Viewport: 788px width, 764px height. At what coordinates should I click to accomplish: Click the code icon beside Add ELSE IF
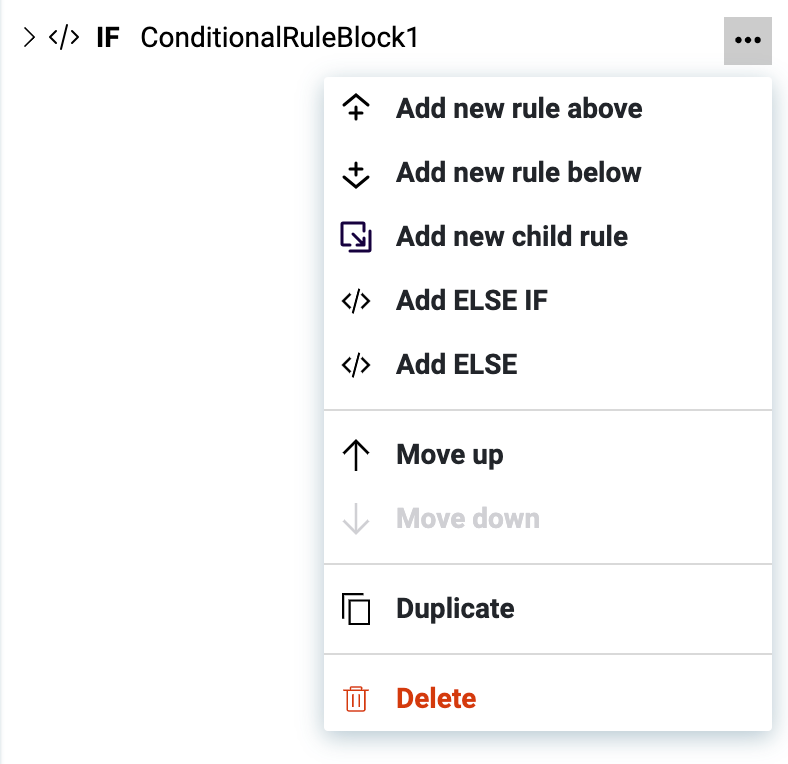pos(356,301)
